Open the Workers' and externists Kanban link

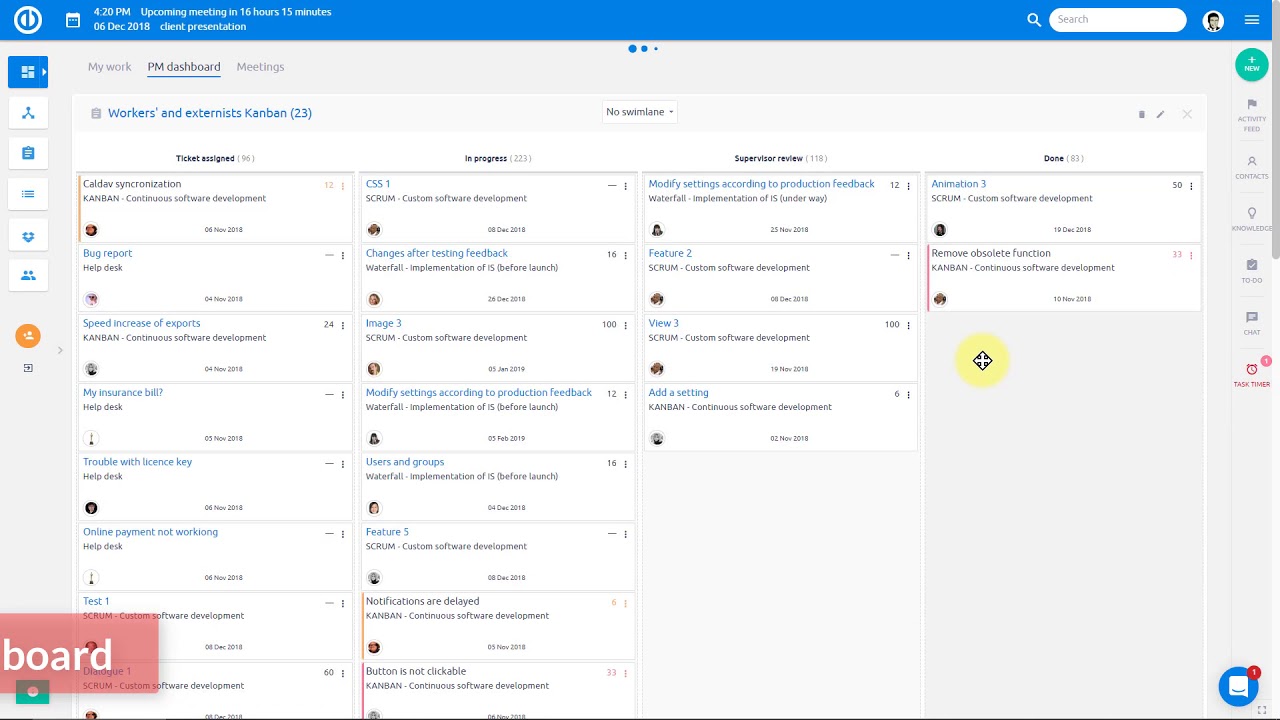210,113
